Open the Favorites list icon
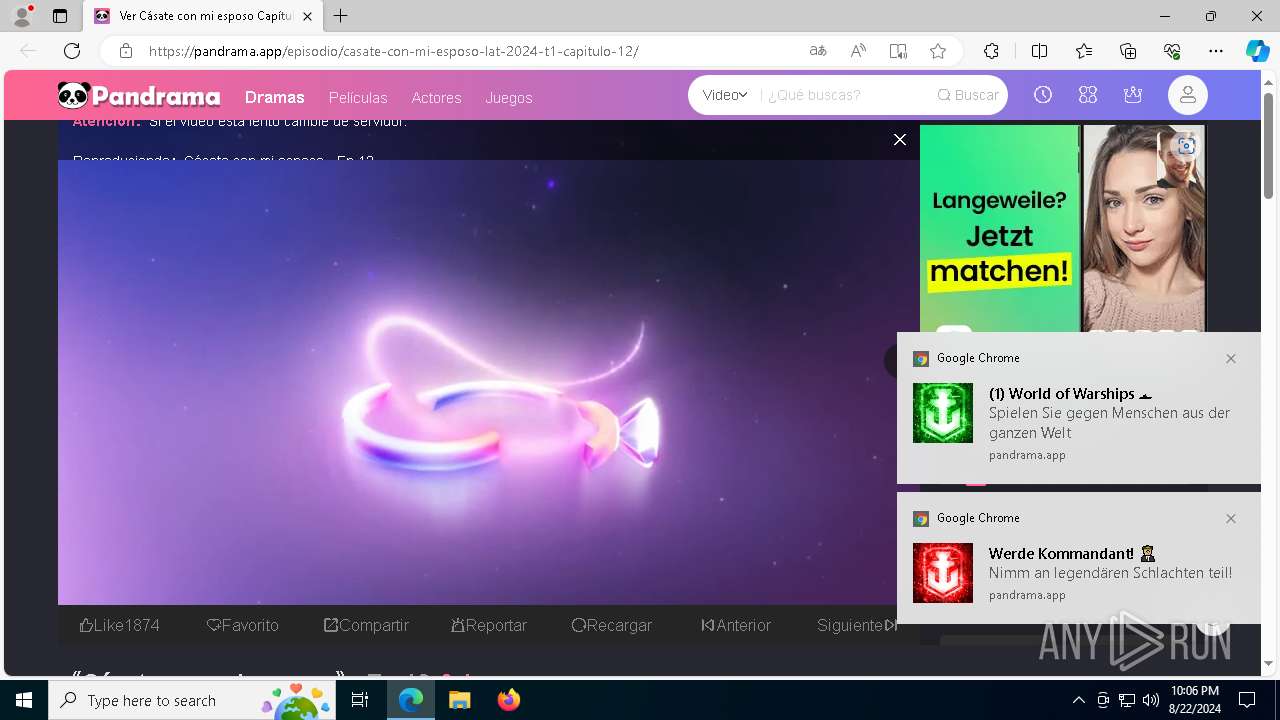 tap(1084, 51)
